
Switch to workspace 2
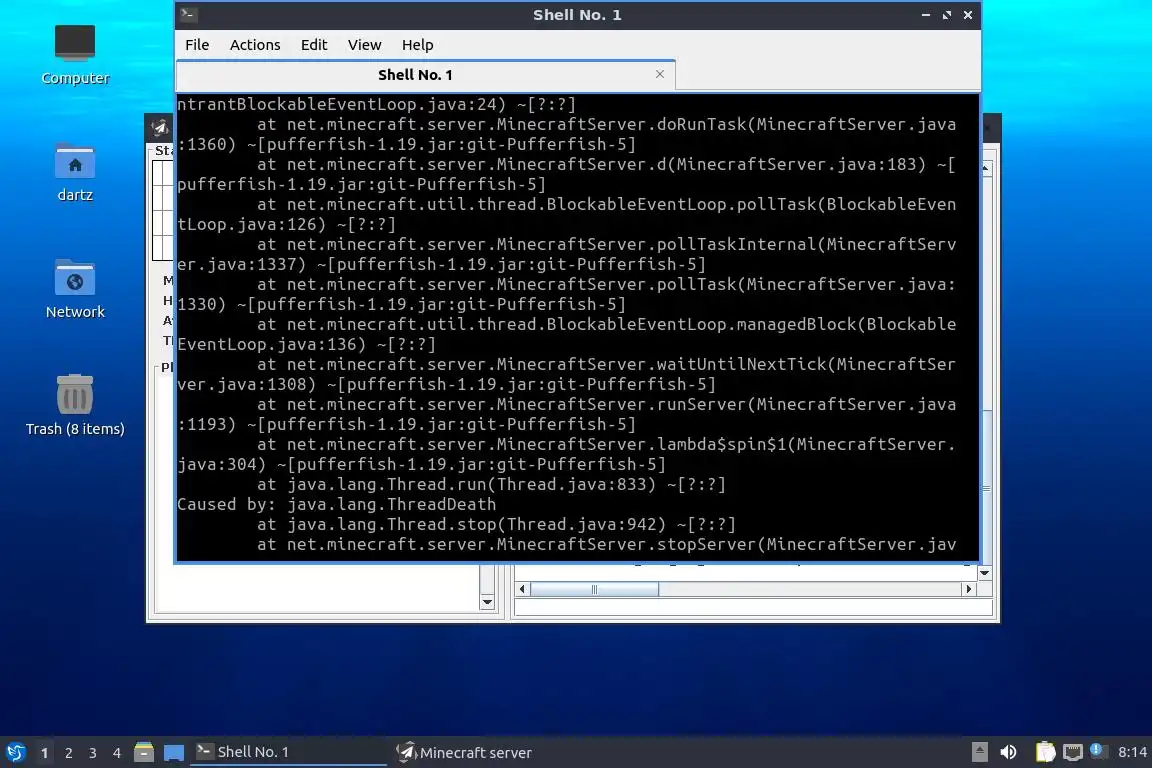68,753
